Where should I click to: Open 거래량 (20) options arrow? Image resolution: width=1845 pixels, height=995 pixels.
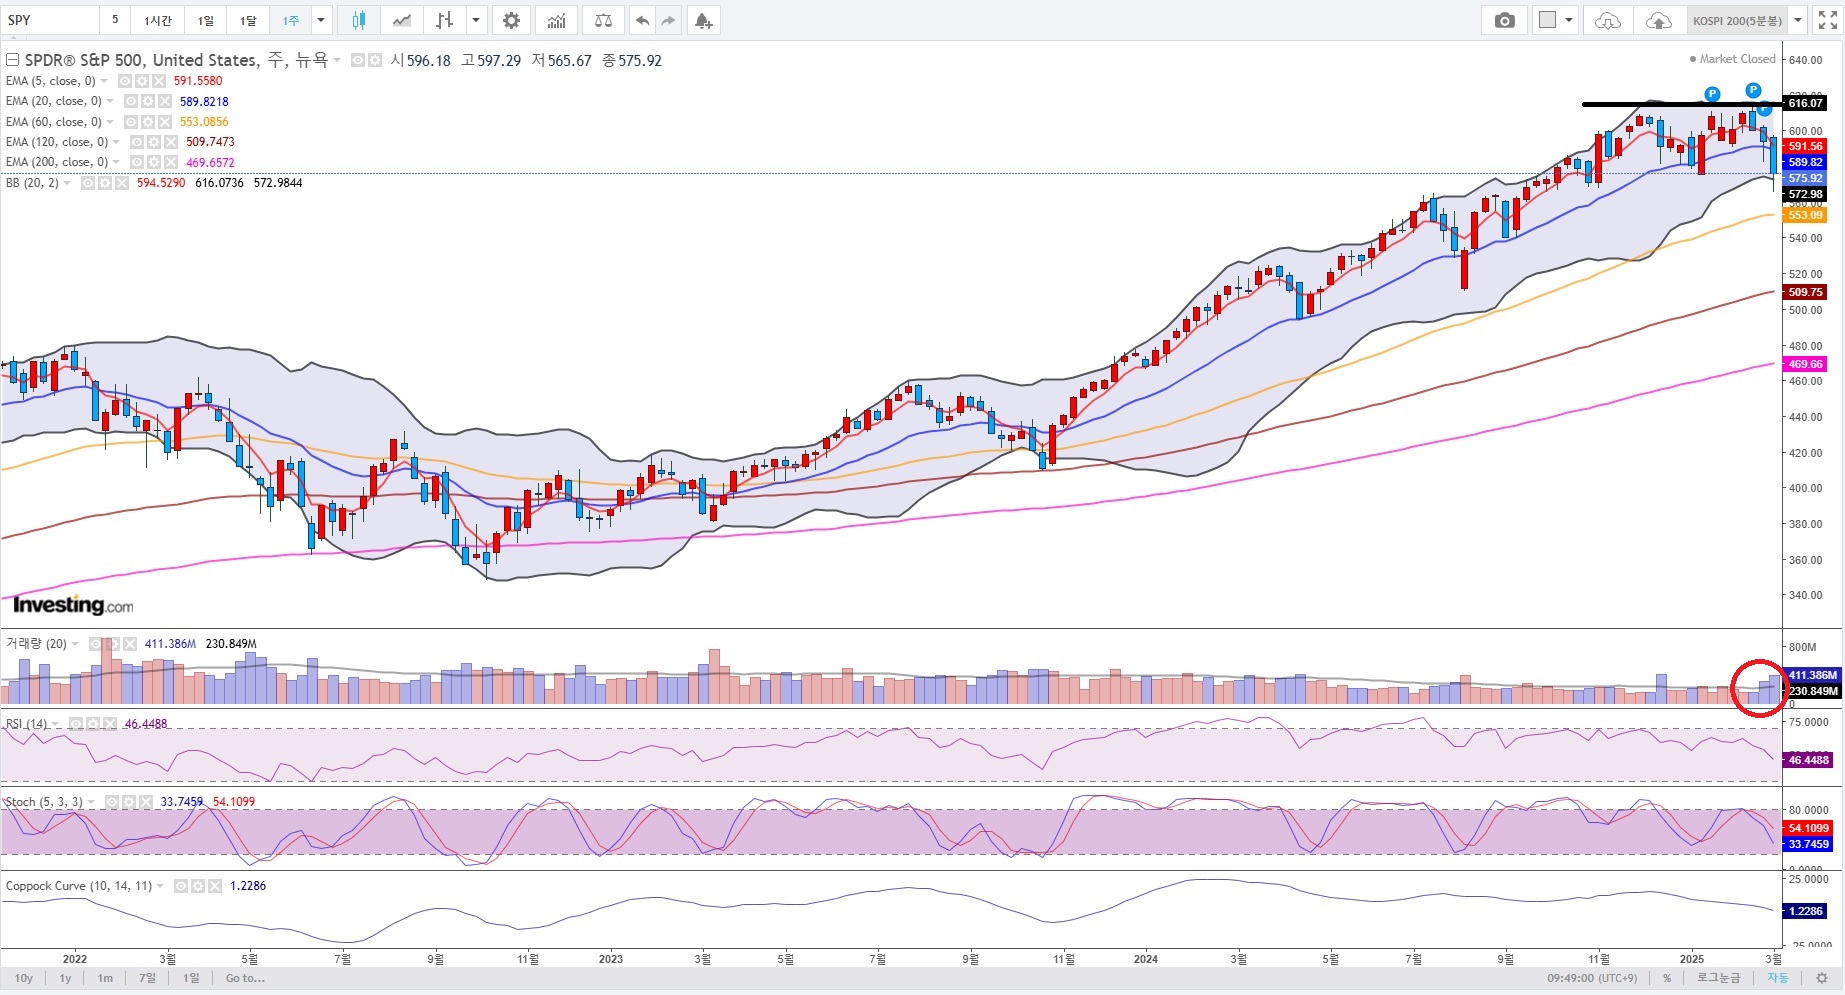[75, 644]
